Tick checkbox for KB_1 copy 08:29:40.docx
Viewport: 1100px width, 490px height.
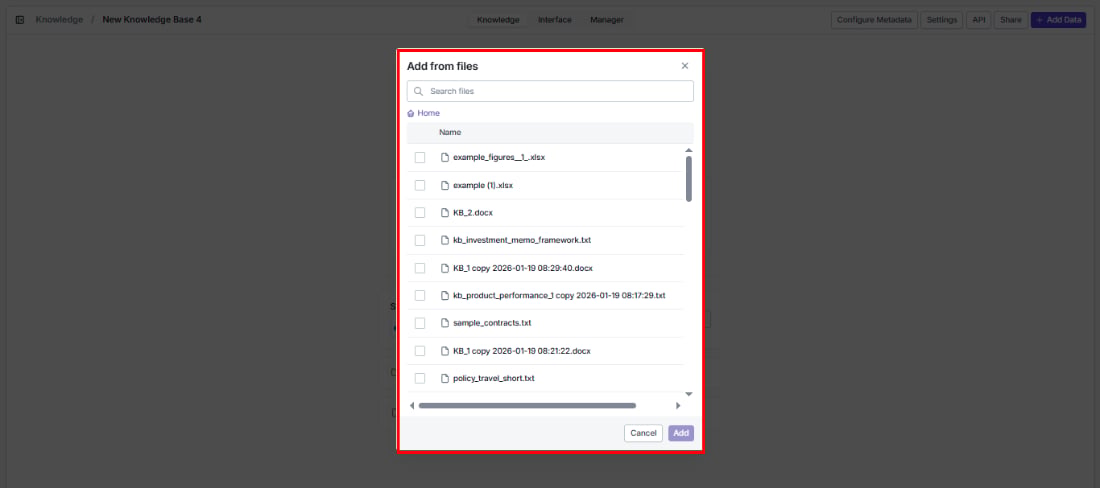[420, 268]
